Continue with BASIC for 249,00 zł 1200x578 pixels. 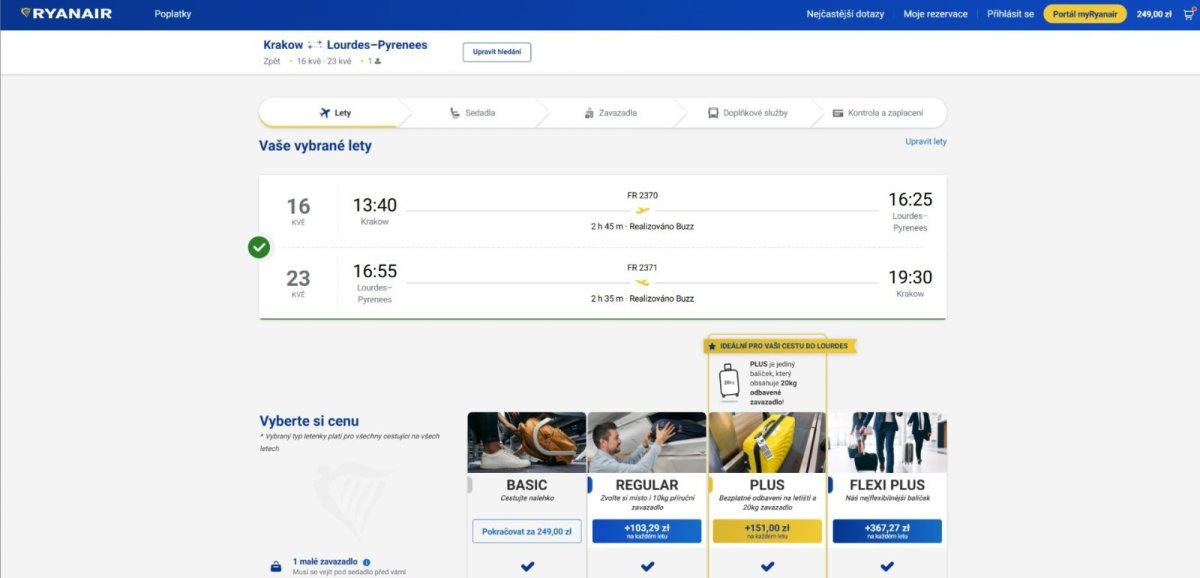tap(527, 531)
